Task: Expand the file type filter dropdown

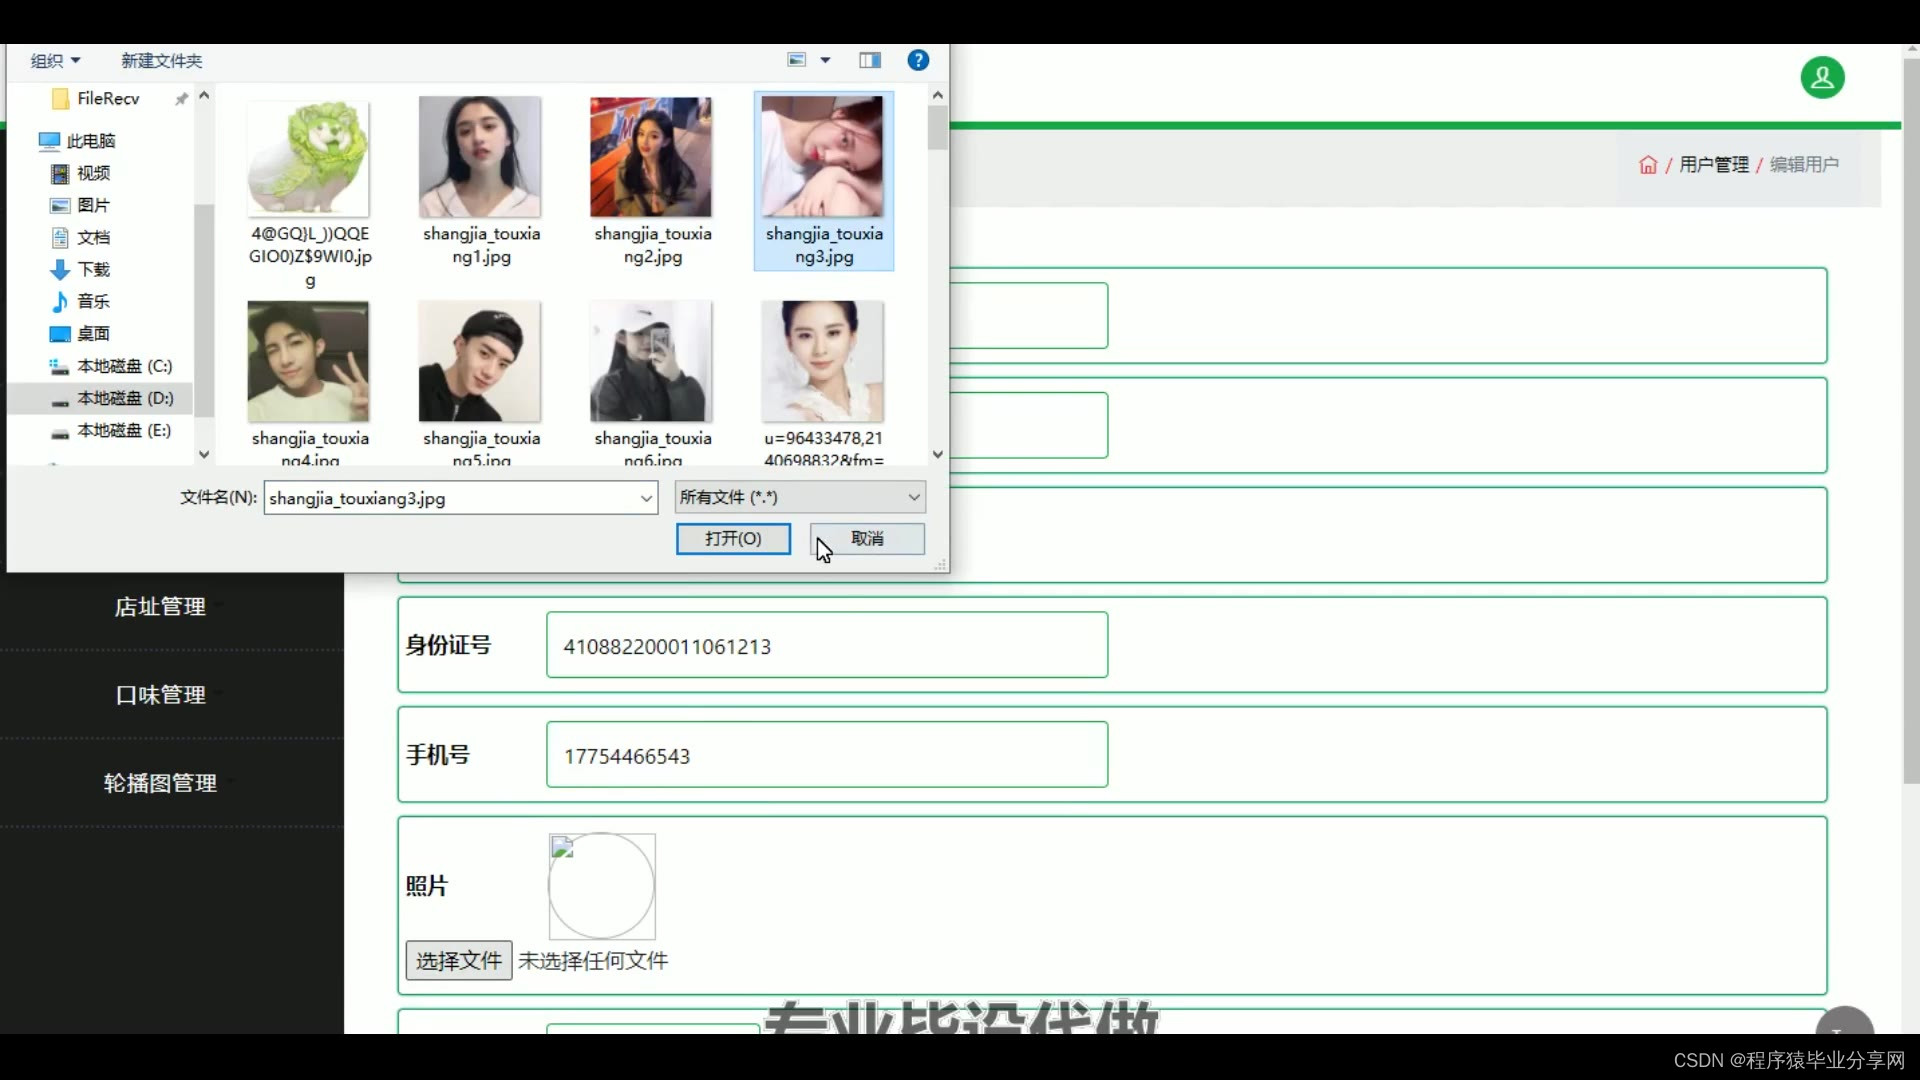Action: pos(913,497)
